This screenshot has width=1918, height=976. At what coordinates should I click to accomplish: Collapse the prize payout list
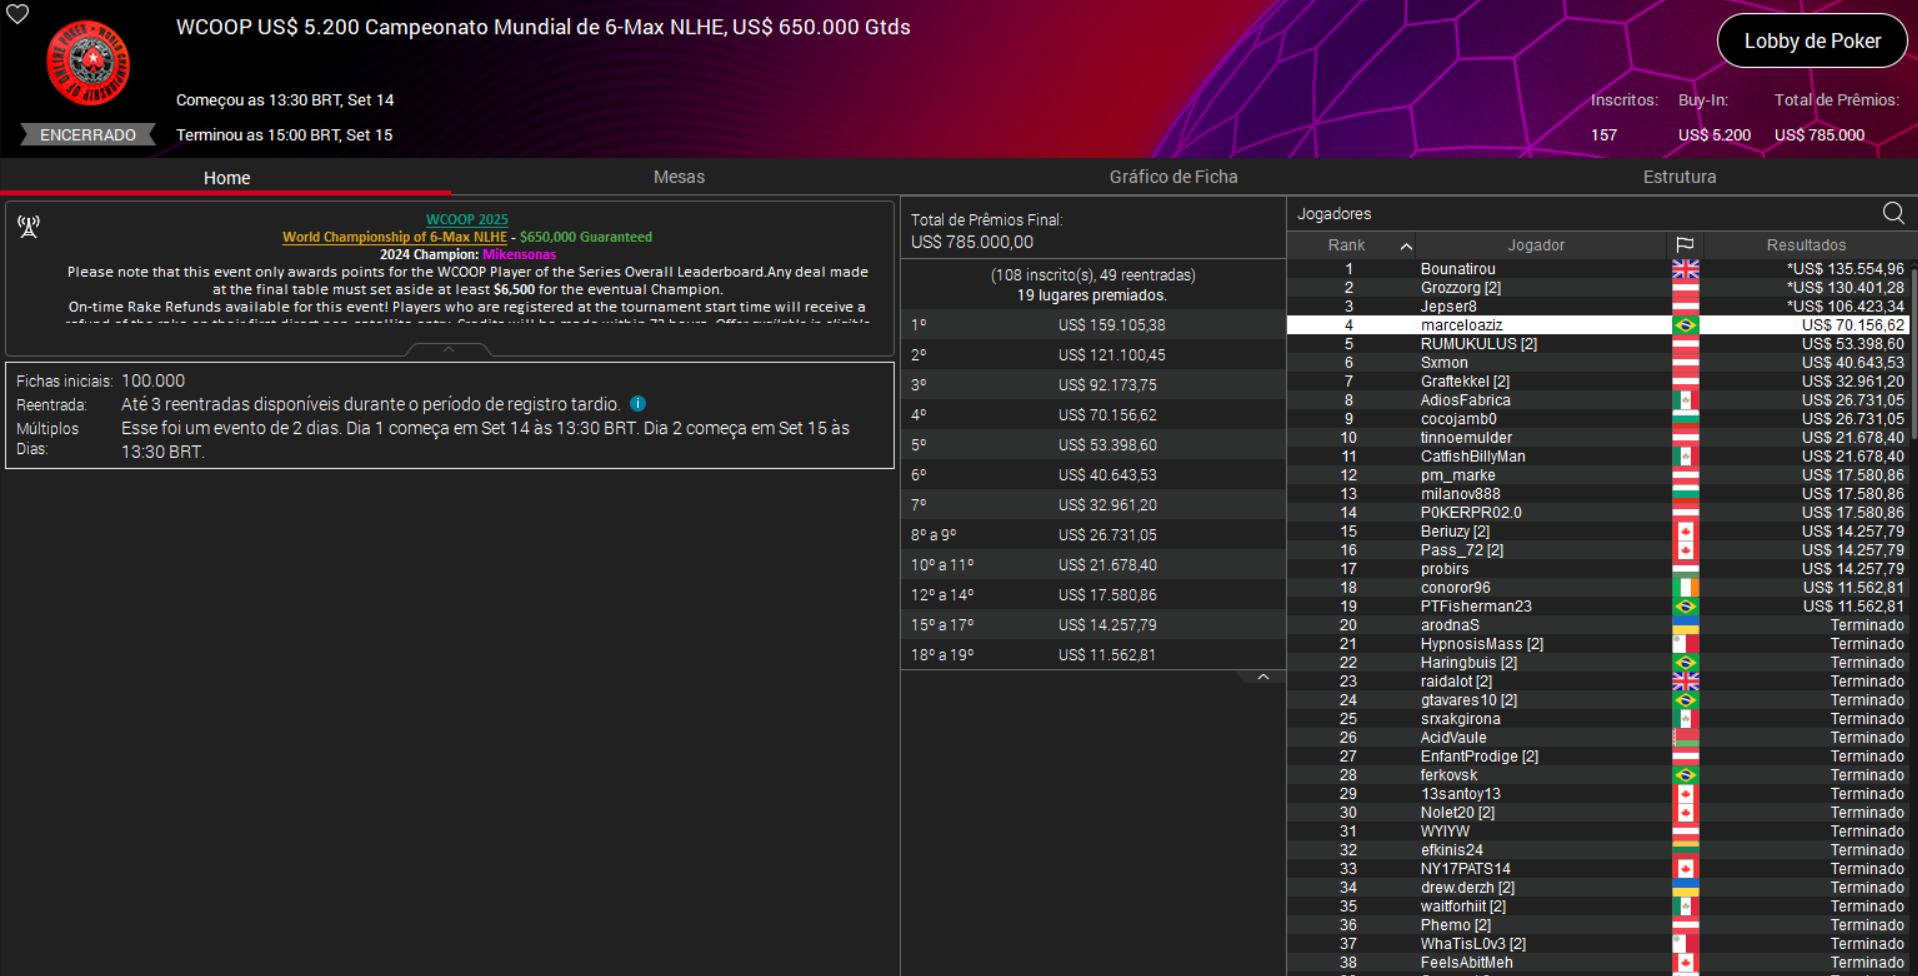pos(1263,677)
